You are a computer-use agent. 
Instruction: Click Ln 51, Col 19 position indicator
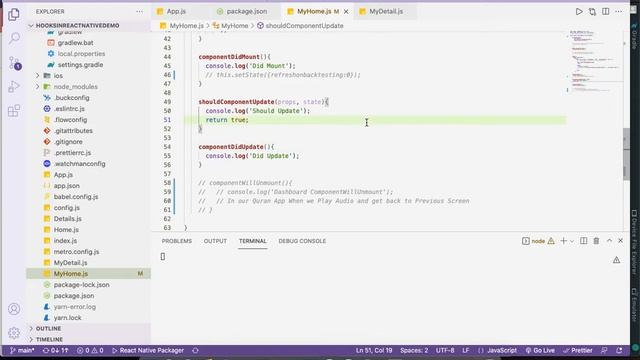[x=374, y=350]
